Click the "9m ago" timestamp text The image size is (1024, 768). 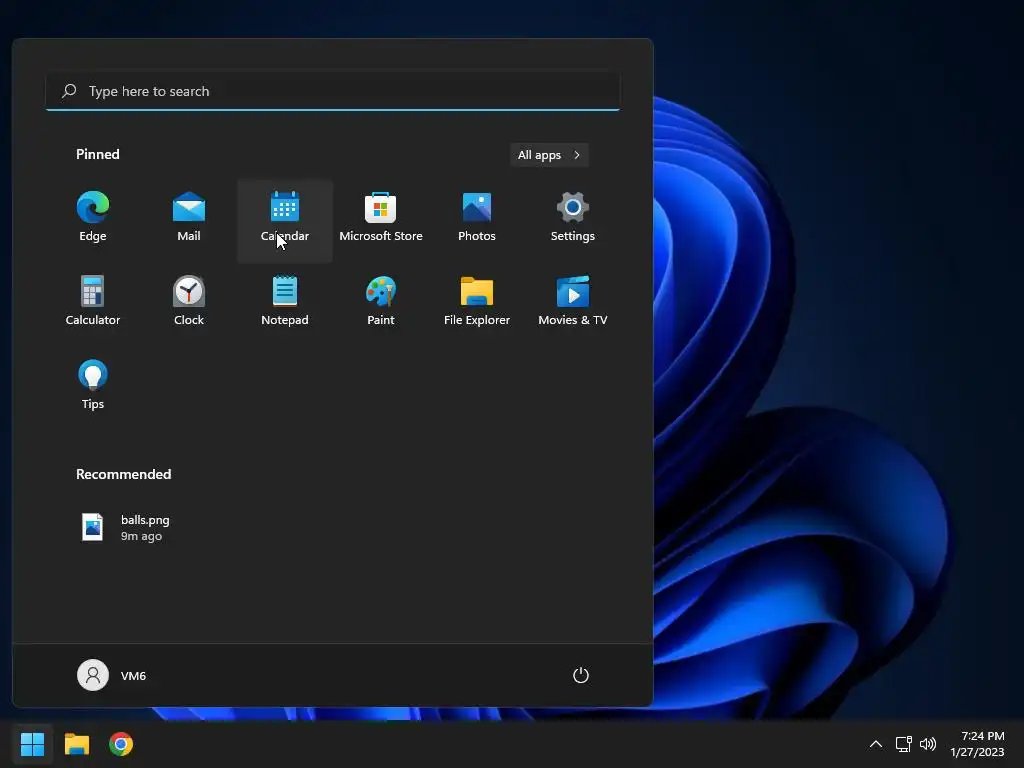tap(141, 536)
